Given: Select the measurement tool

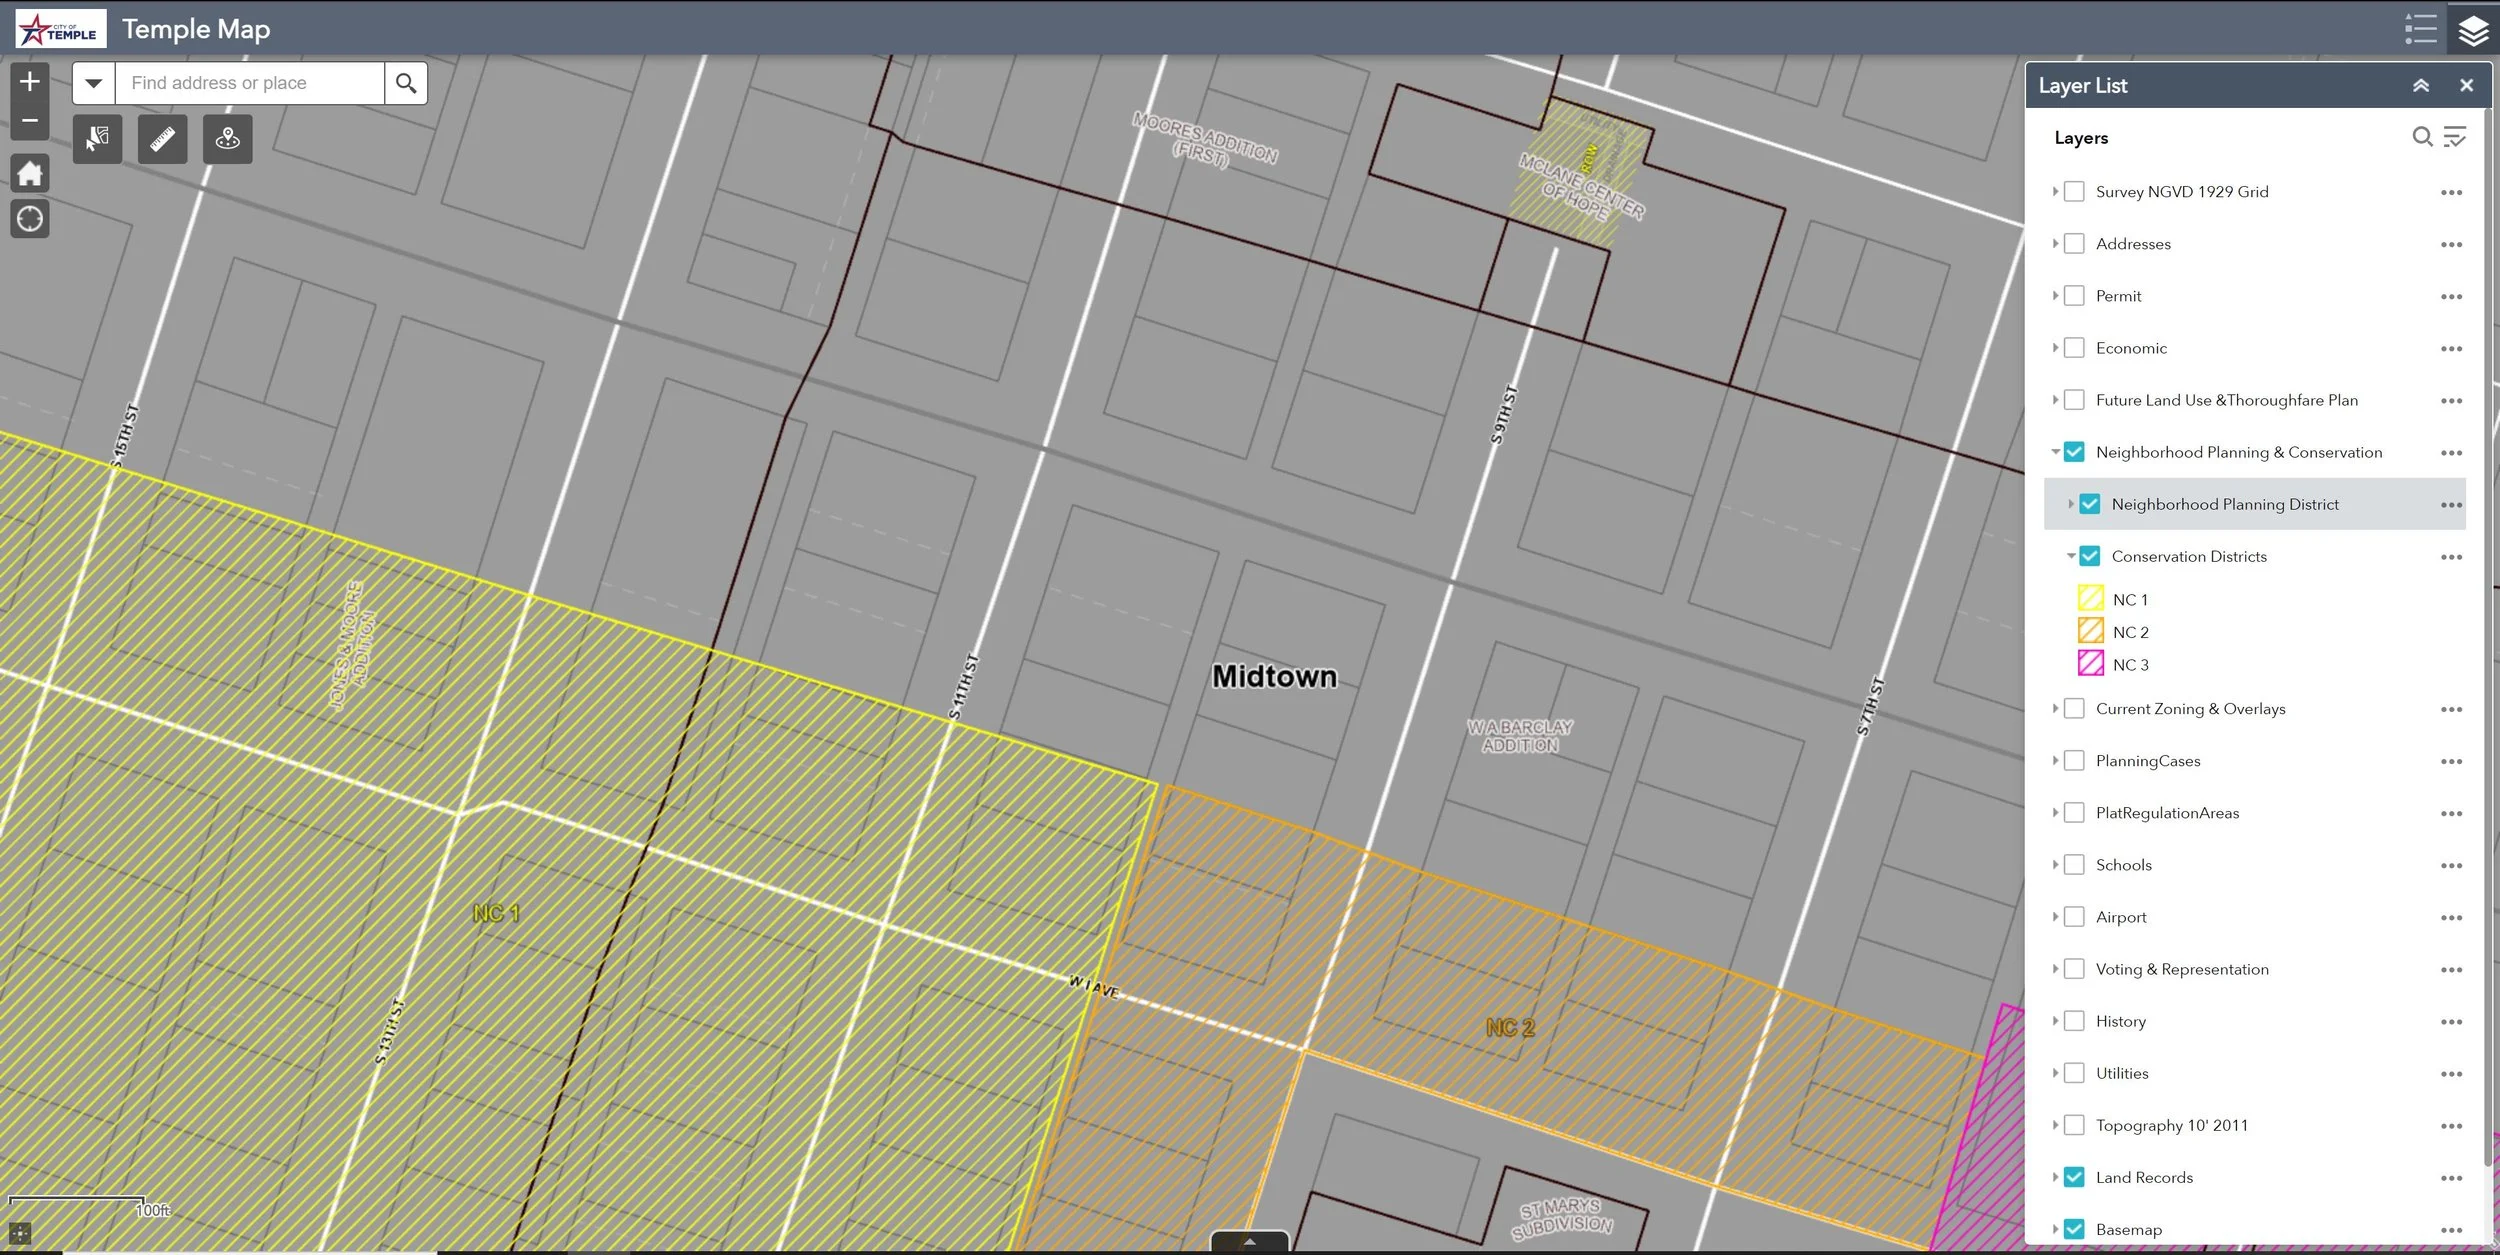Looking at the screenshot, I should [x=162, y=139].
